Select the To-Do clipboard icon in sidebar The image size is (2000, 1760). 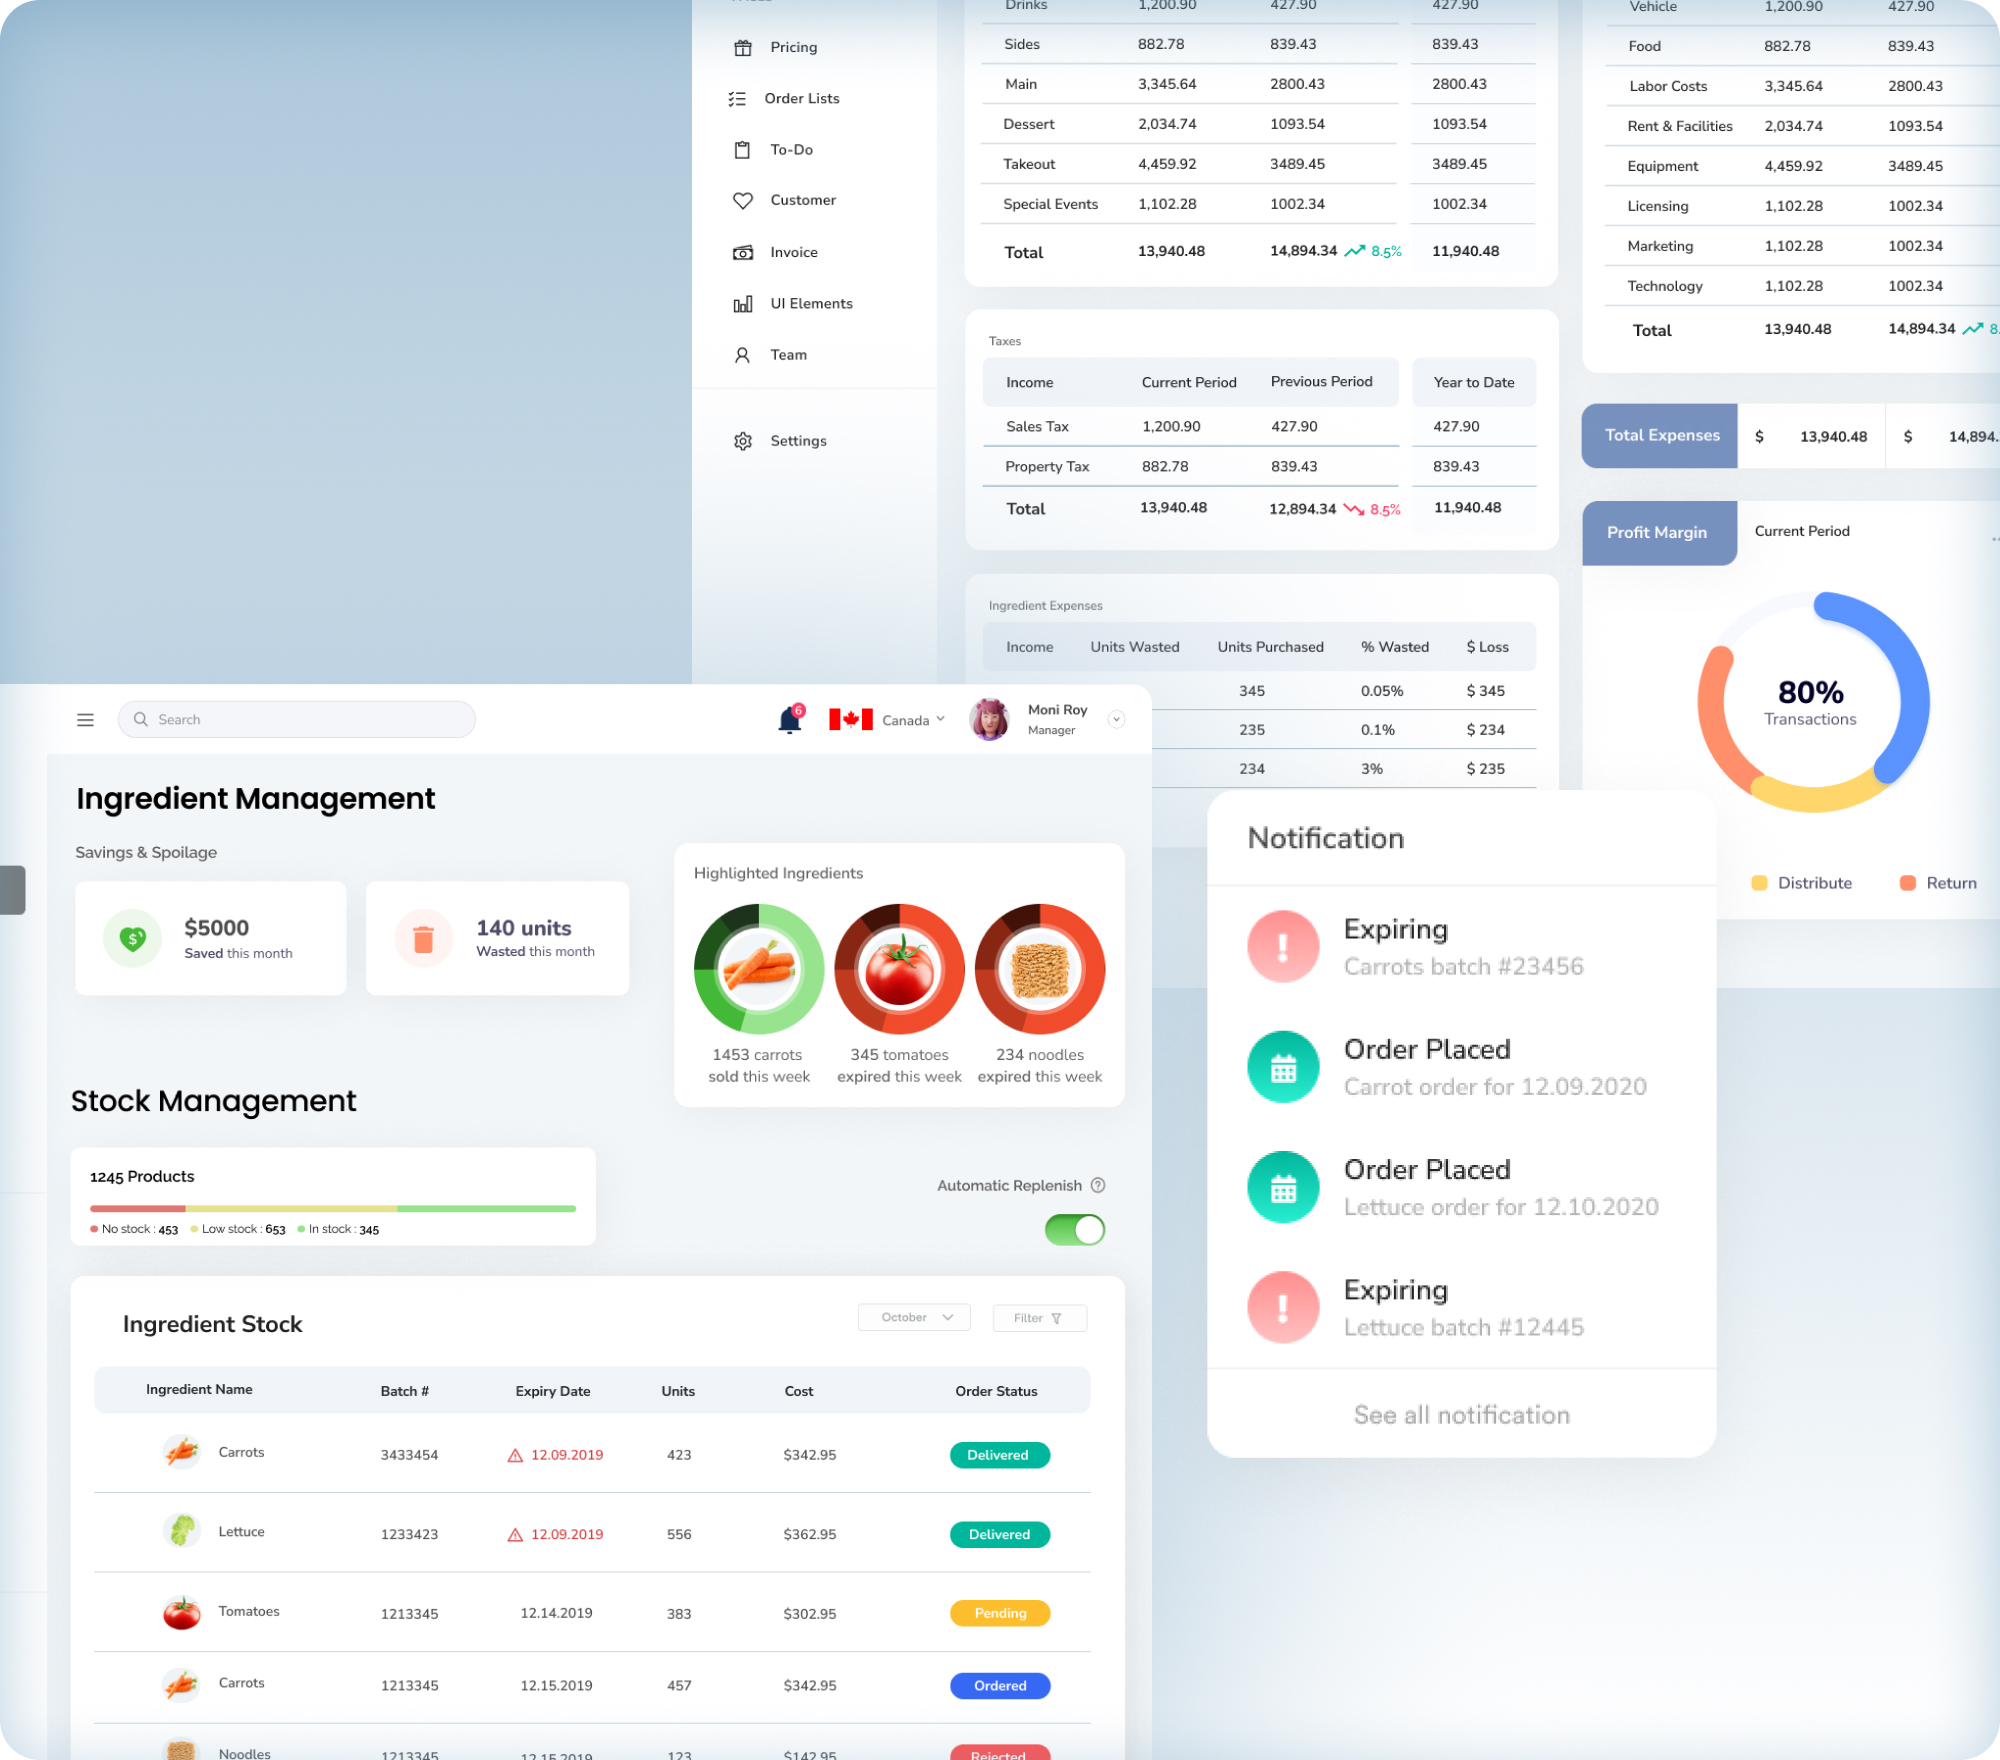pos(742,149)
